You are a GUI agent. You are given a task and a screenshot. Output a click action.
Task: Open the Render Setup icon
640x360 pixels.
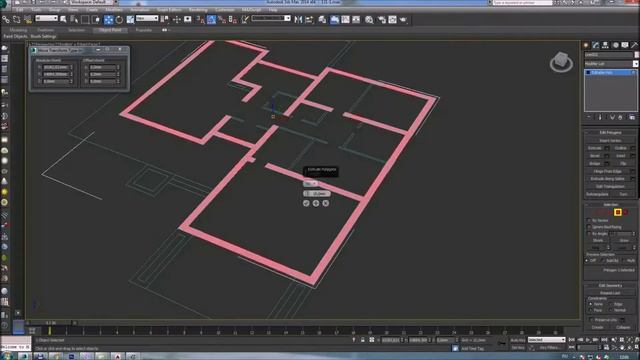382,19
